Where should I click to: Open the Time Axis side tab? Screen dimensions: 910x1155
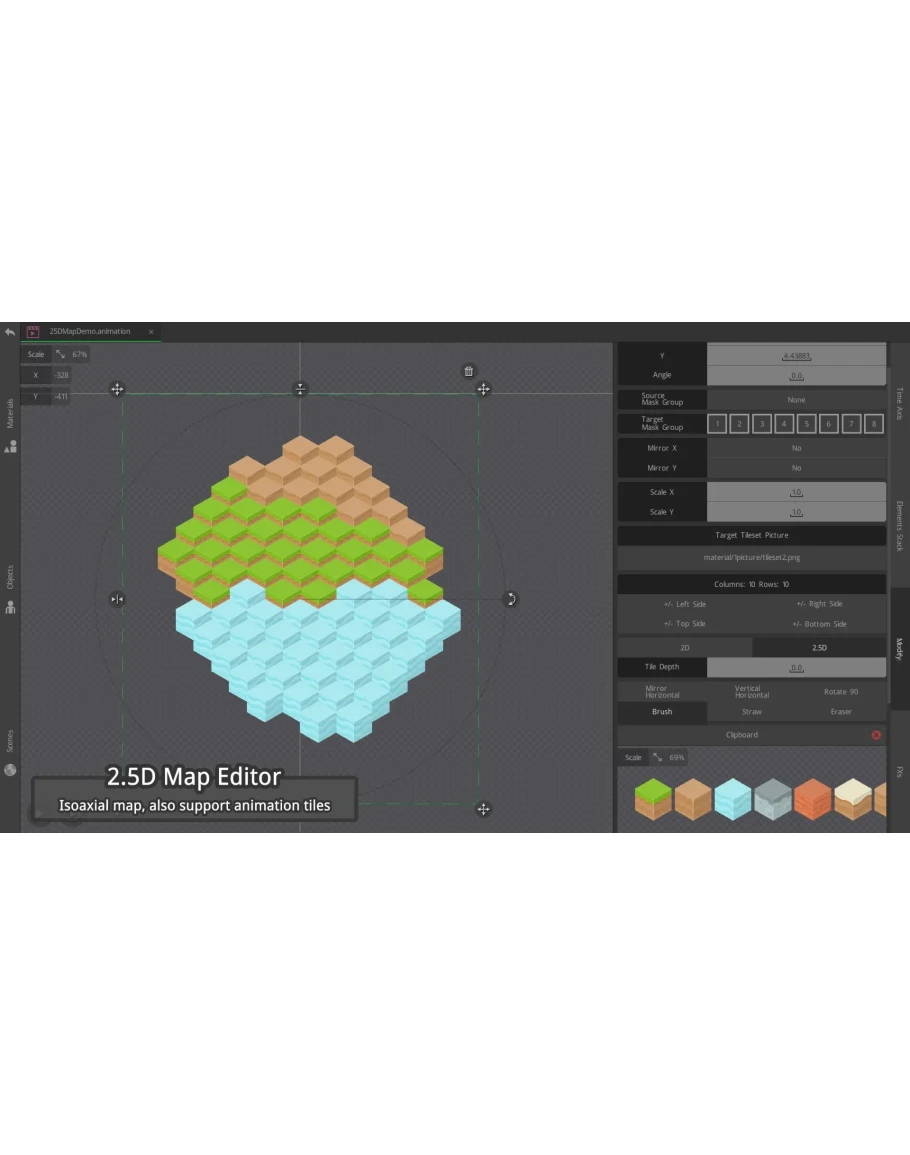(899, 403)
